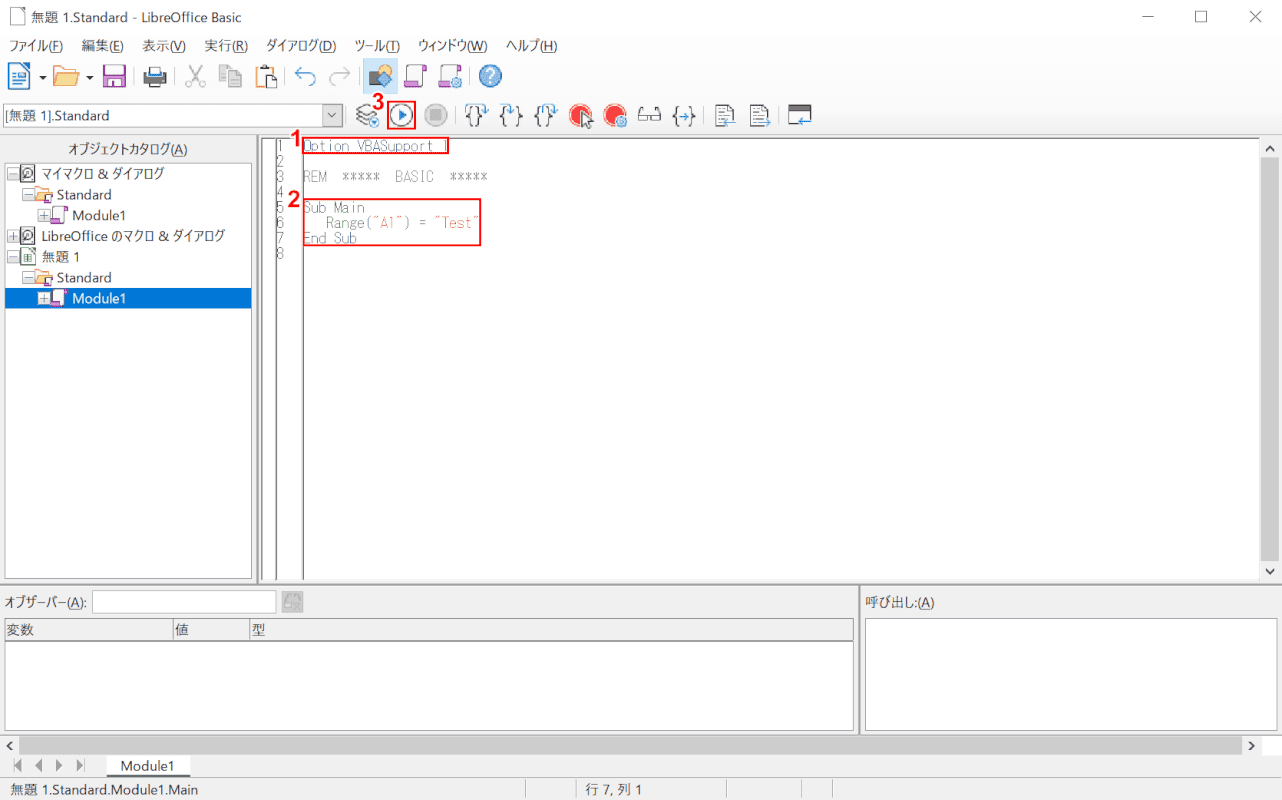
Task: Click the Copy icon
Action: tap(231, 76)
